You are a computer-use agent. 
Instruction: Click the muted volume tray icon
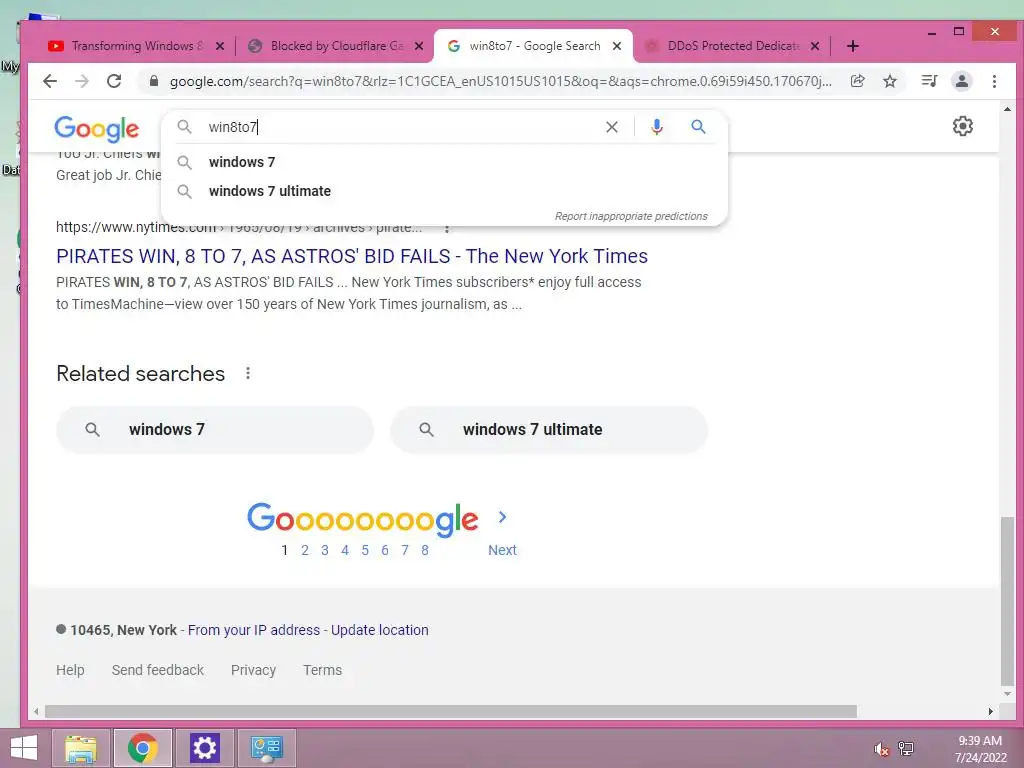point(882,749)
